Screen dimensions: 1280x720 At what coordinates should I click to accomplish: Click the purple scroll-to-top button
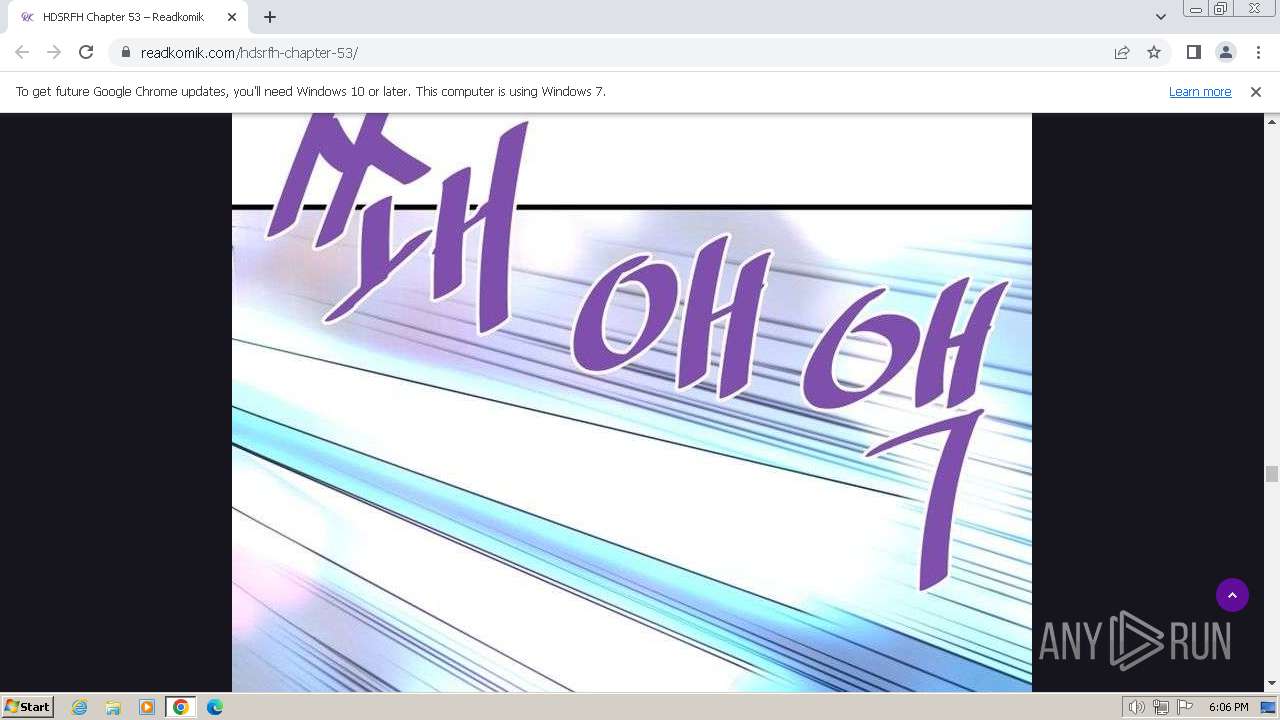coord(1232,595)
